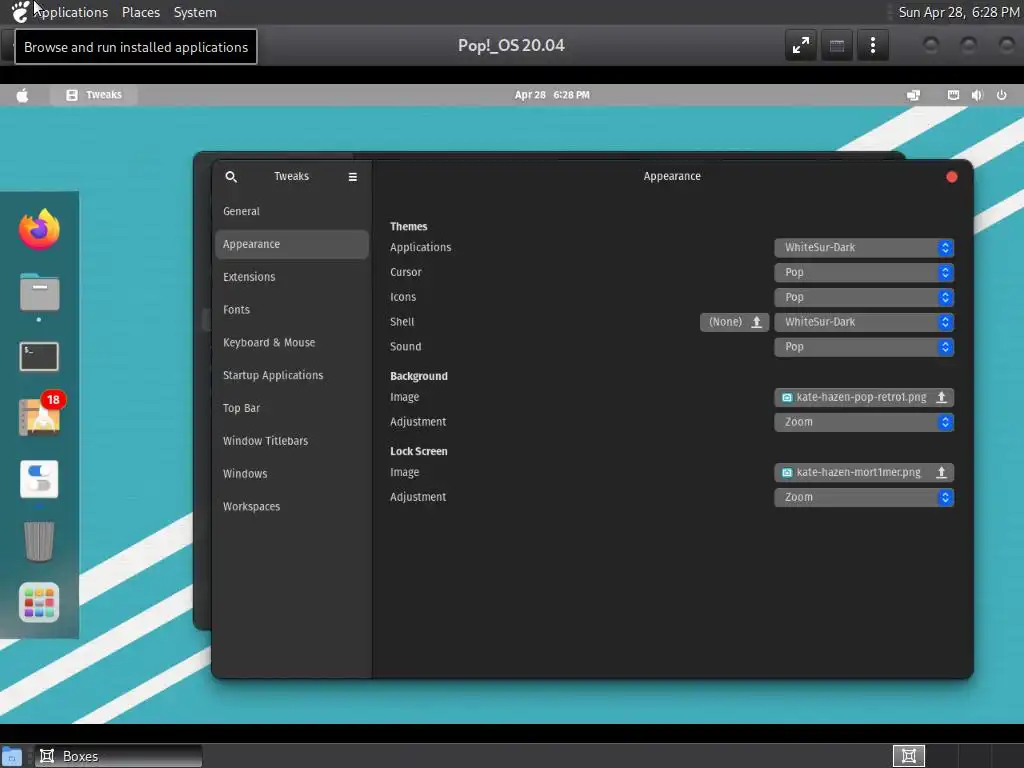Viewport: 1024px width, 768px height.
Task: Click the Apr 28 6:28 PM clock
Action: pyautogui.click(x=552, y=95)
